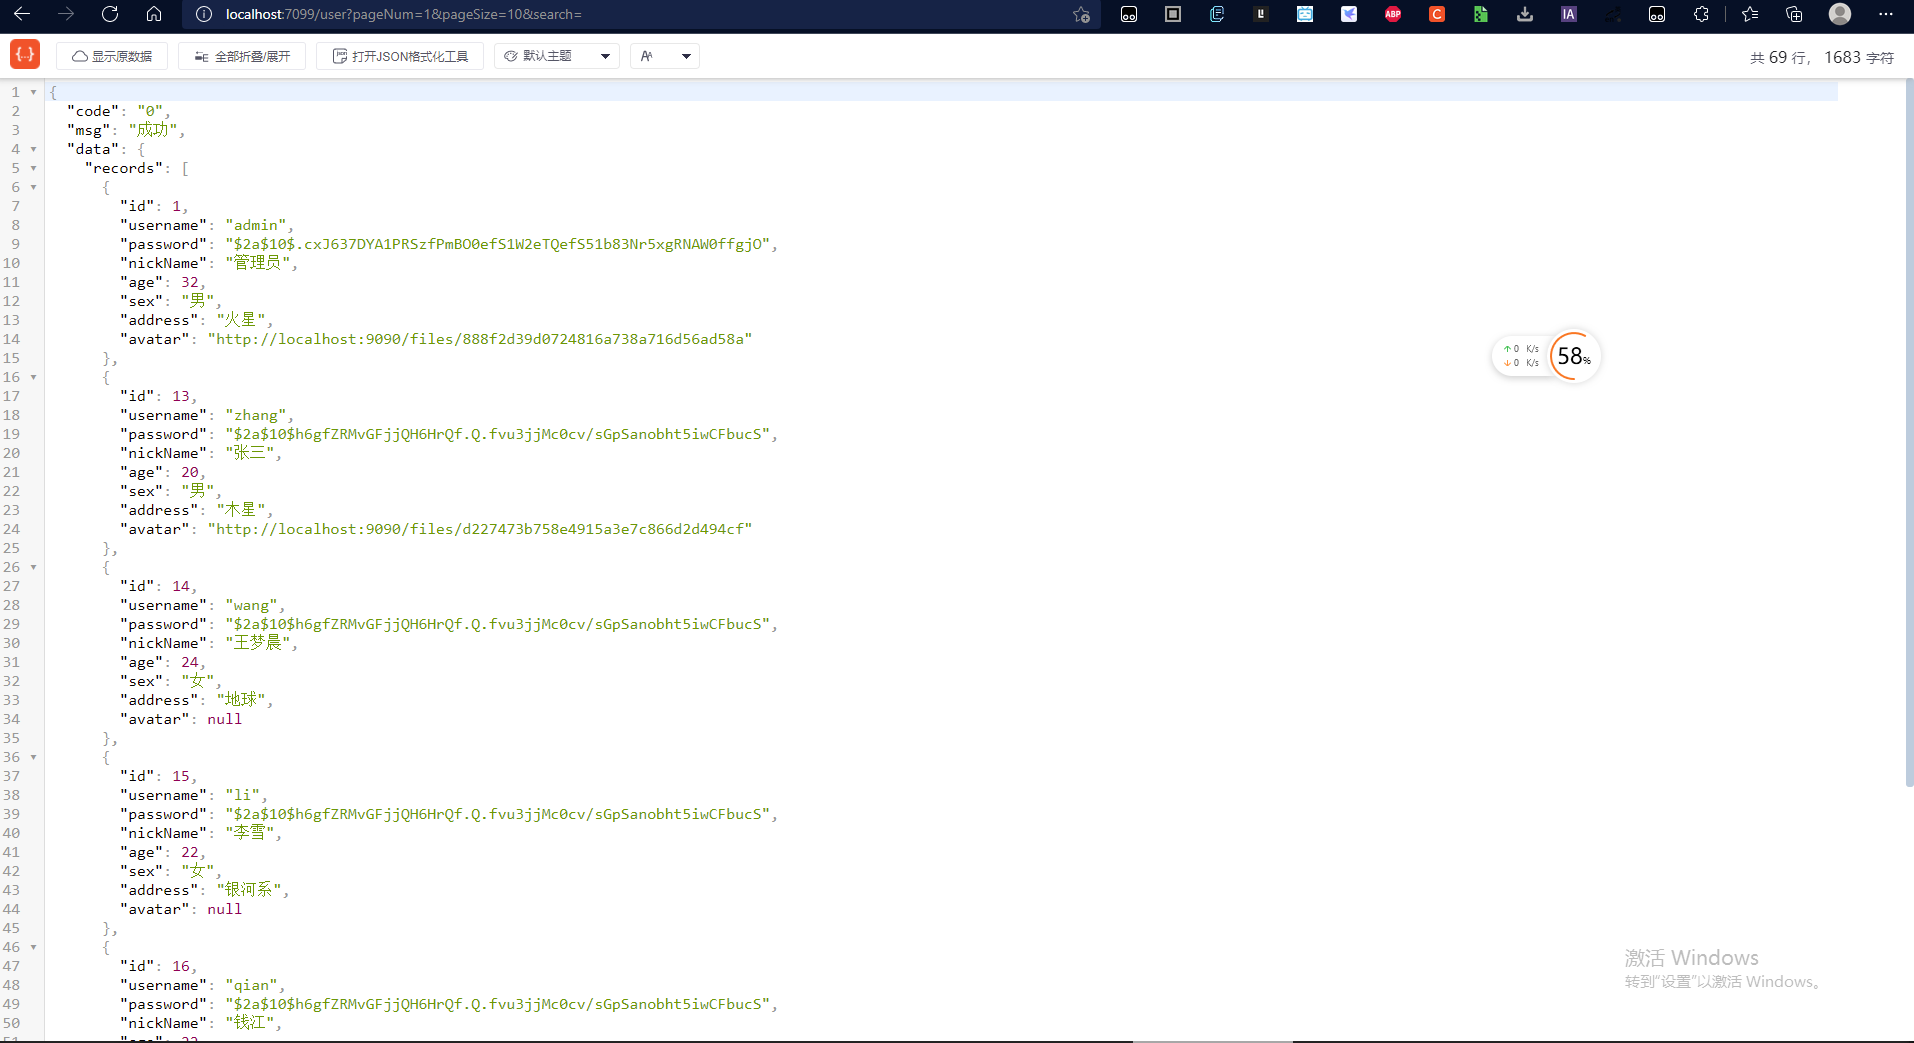Screen dimensions: 1914x1043
Task: Open the IA purple extension
Action: tap(1569, 14)
